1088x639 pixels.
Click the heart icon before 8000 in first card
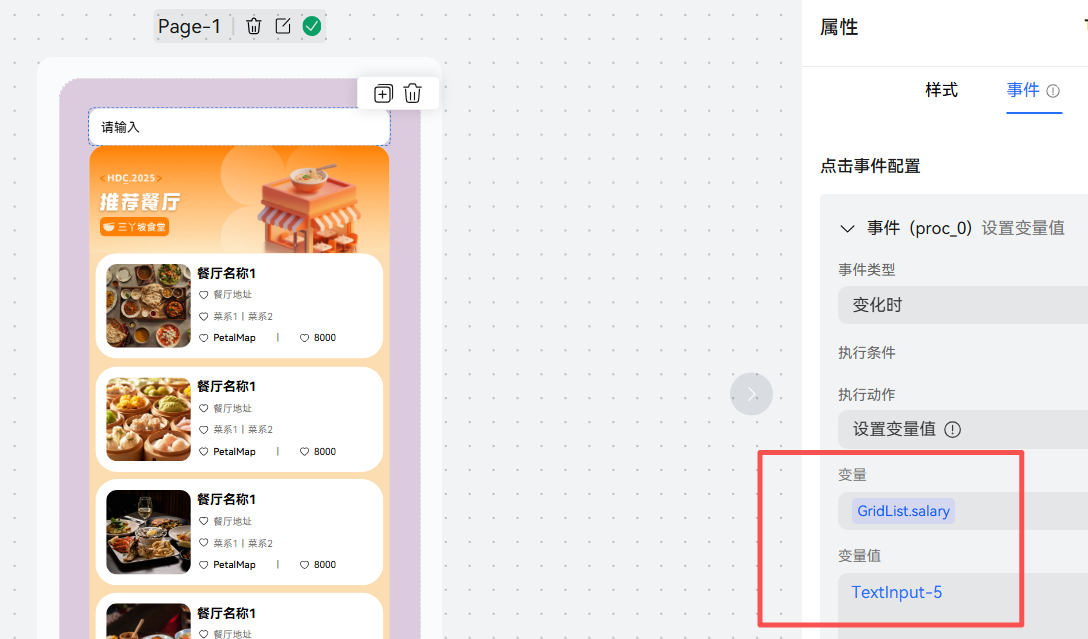pos(305,338)
